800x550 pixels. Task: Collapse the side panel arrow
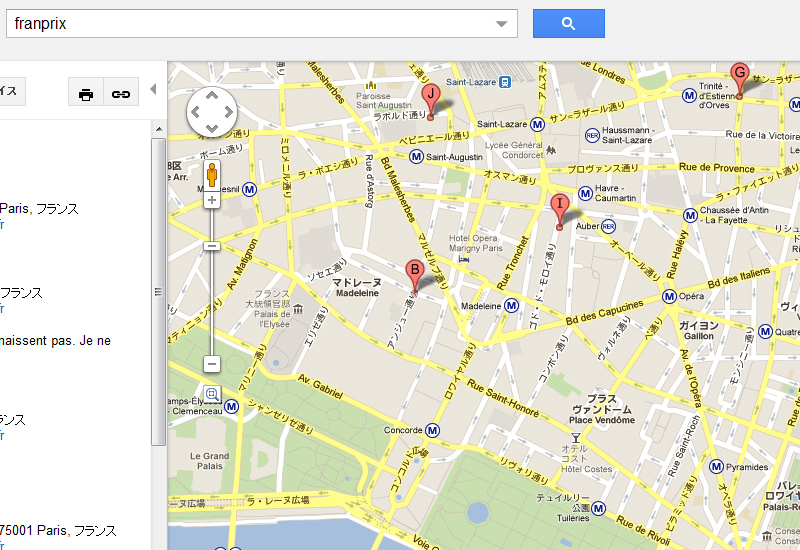[153, 89]
